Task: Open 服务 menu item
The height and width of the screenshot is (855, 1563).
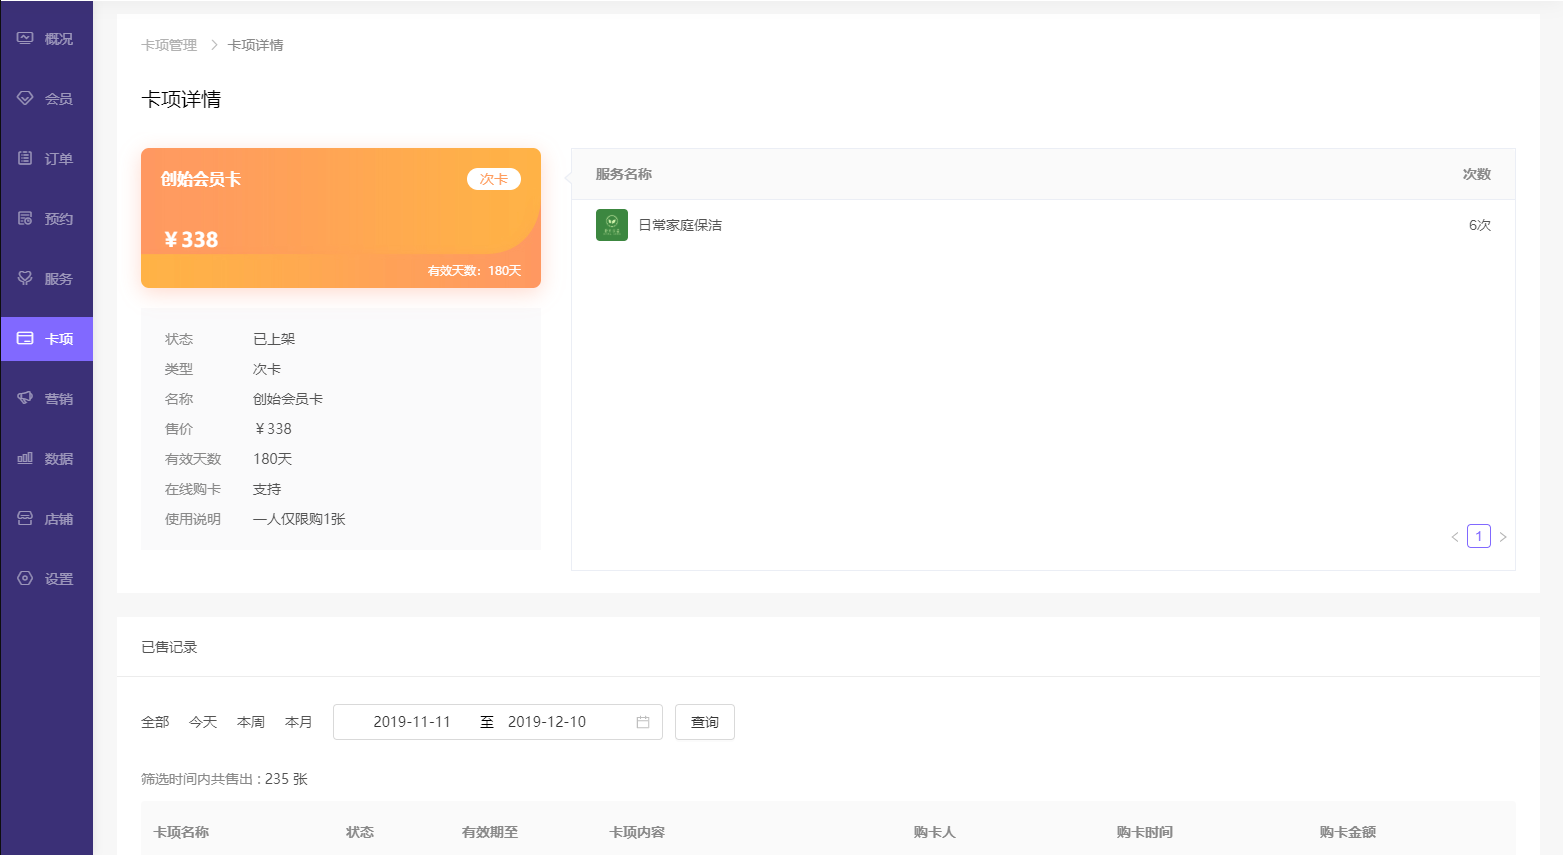Action: point(47,279)
